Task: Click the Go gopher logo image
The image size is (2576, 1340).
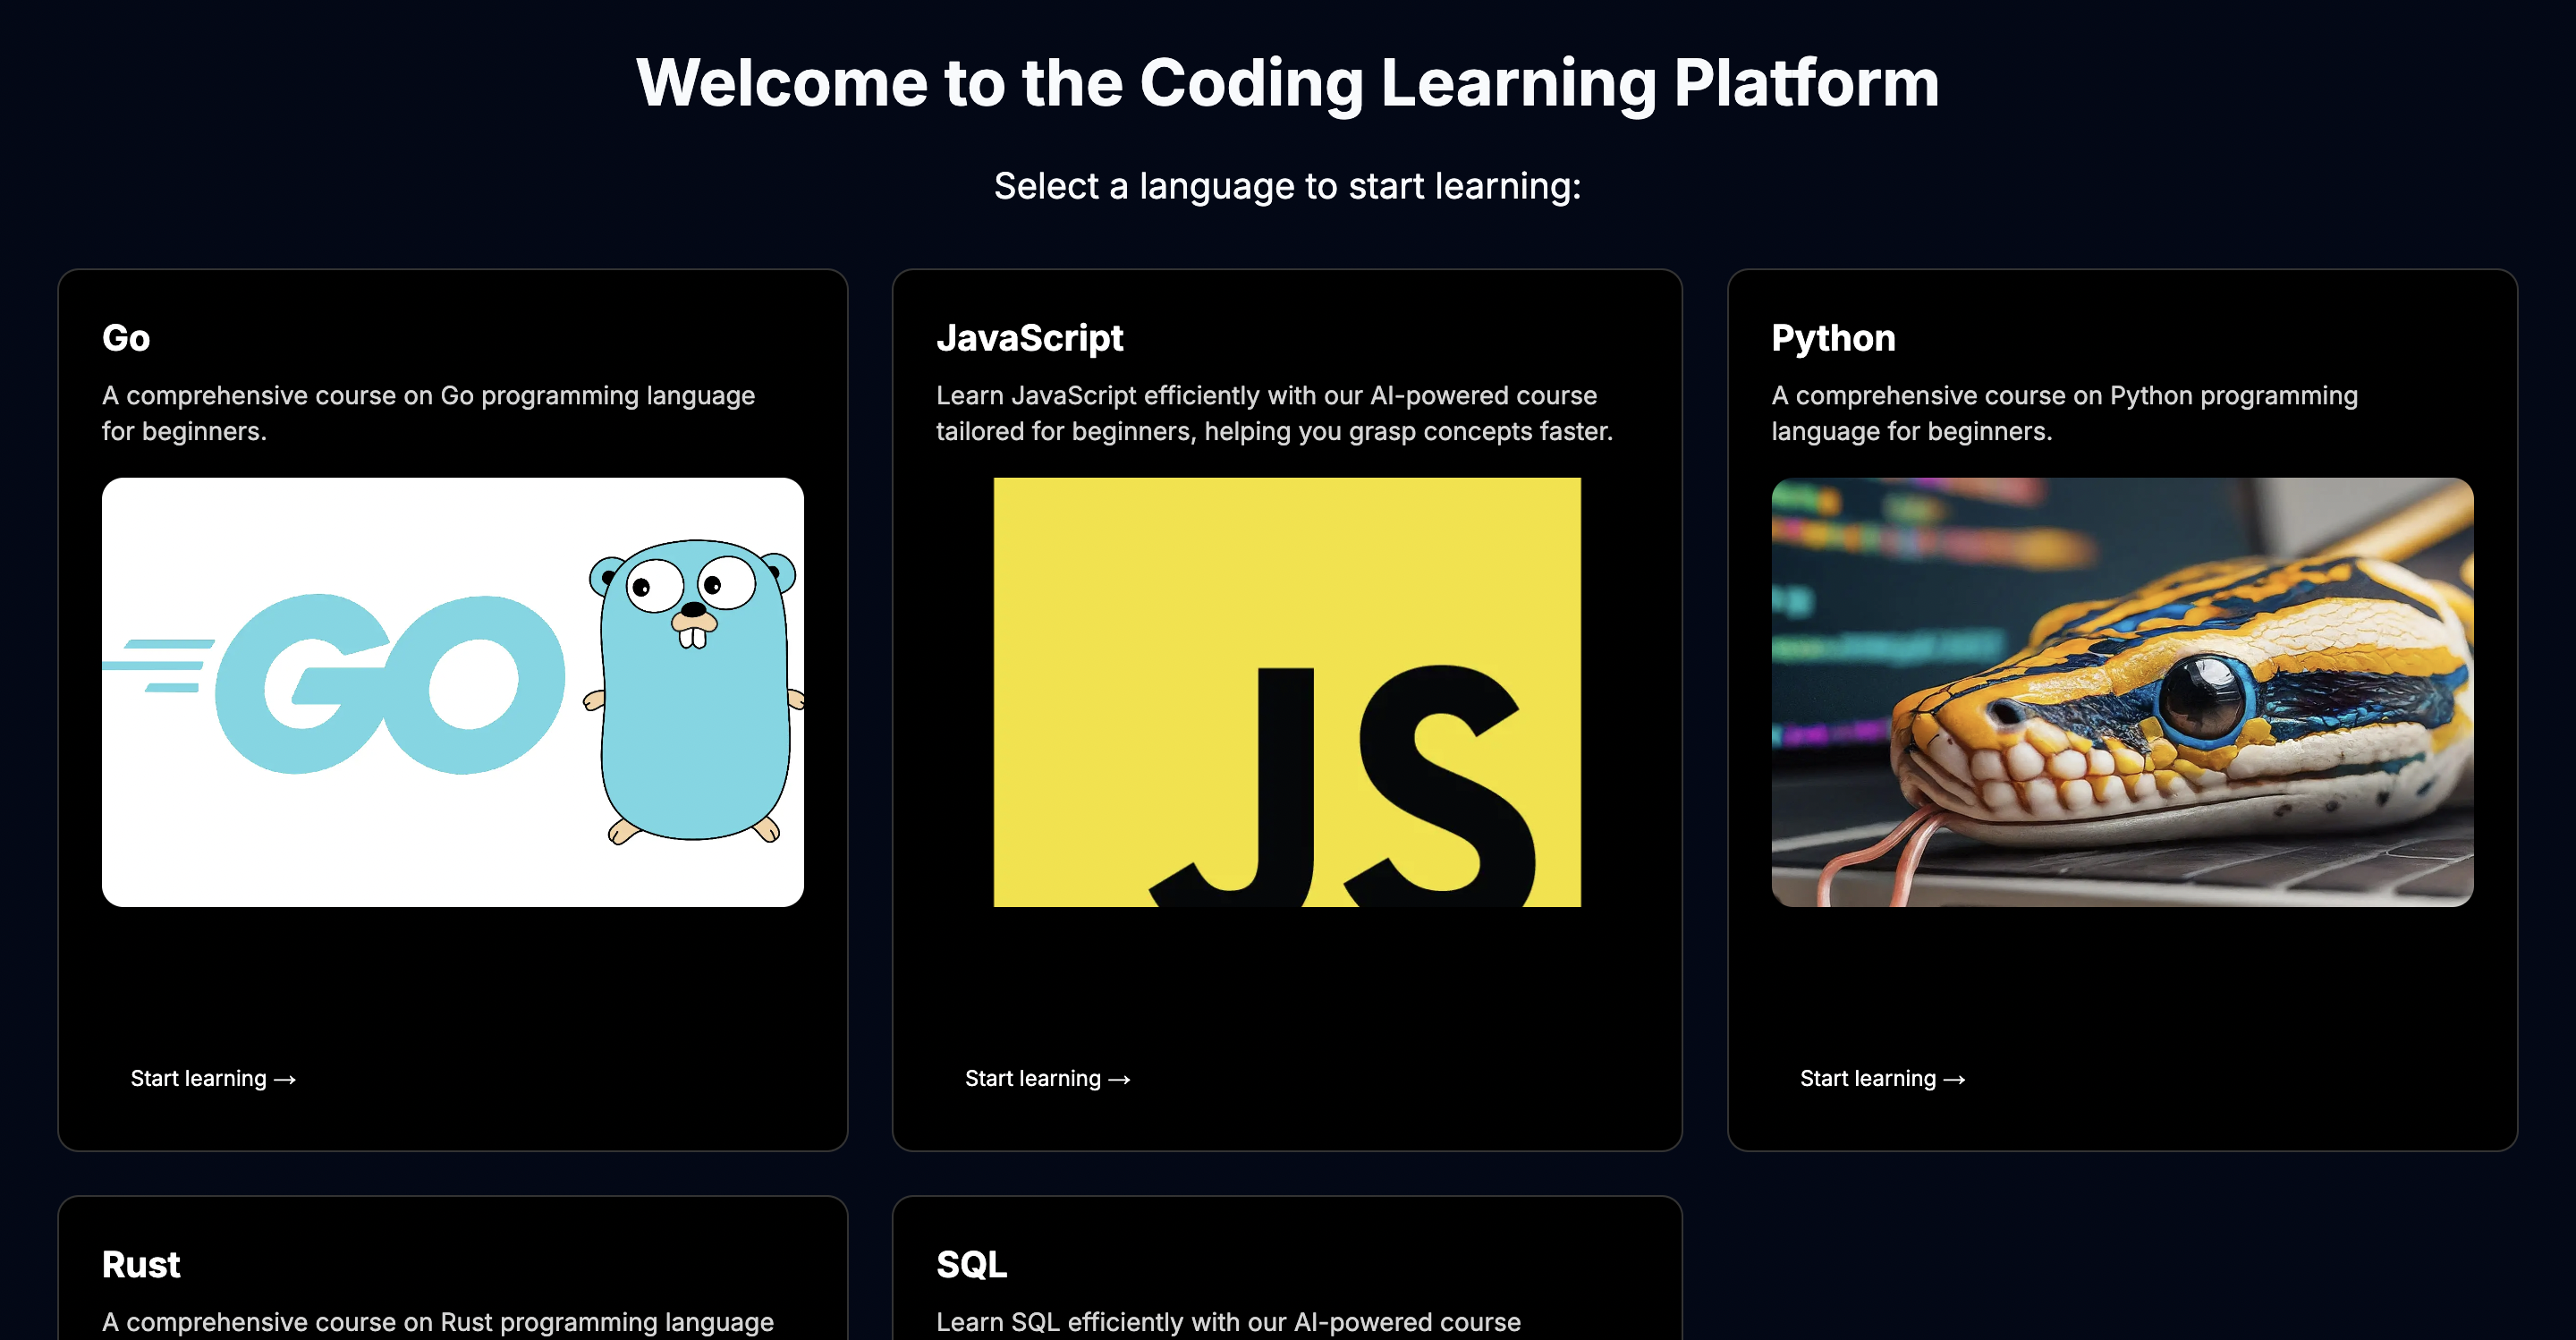Action: pyautogui.click(x=452, y=692)
